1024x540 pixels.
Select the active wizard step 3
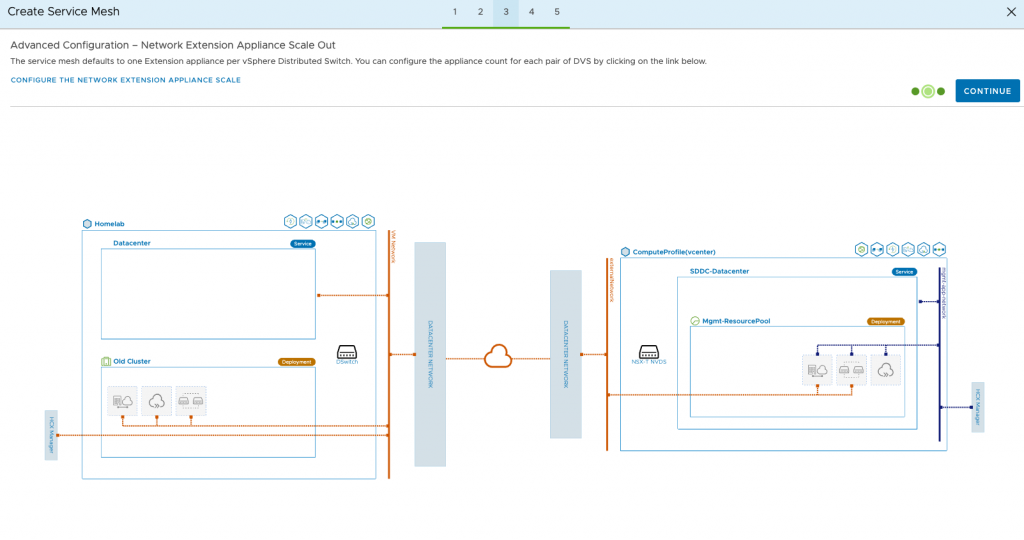click(505, 12)
